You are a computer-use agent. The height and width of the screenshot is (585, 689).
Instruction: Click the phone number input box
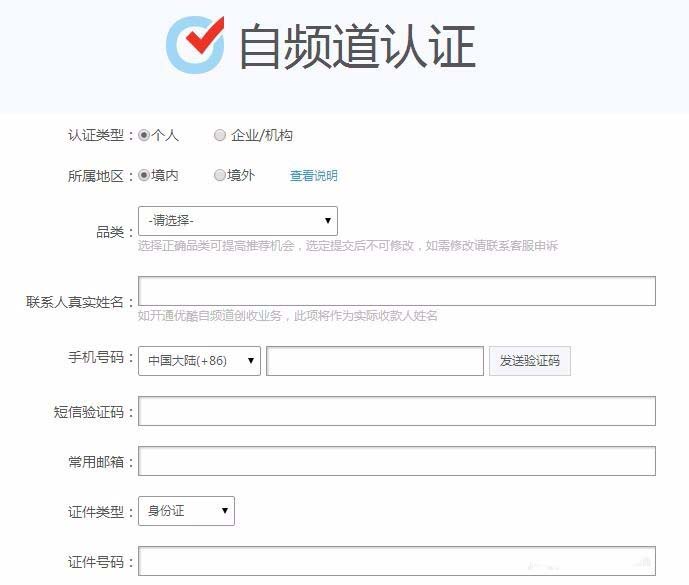coord(375,361)
